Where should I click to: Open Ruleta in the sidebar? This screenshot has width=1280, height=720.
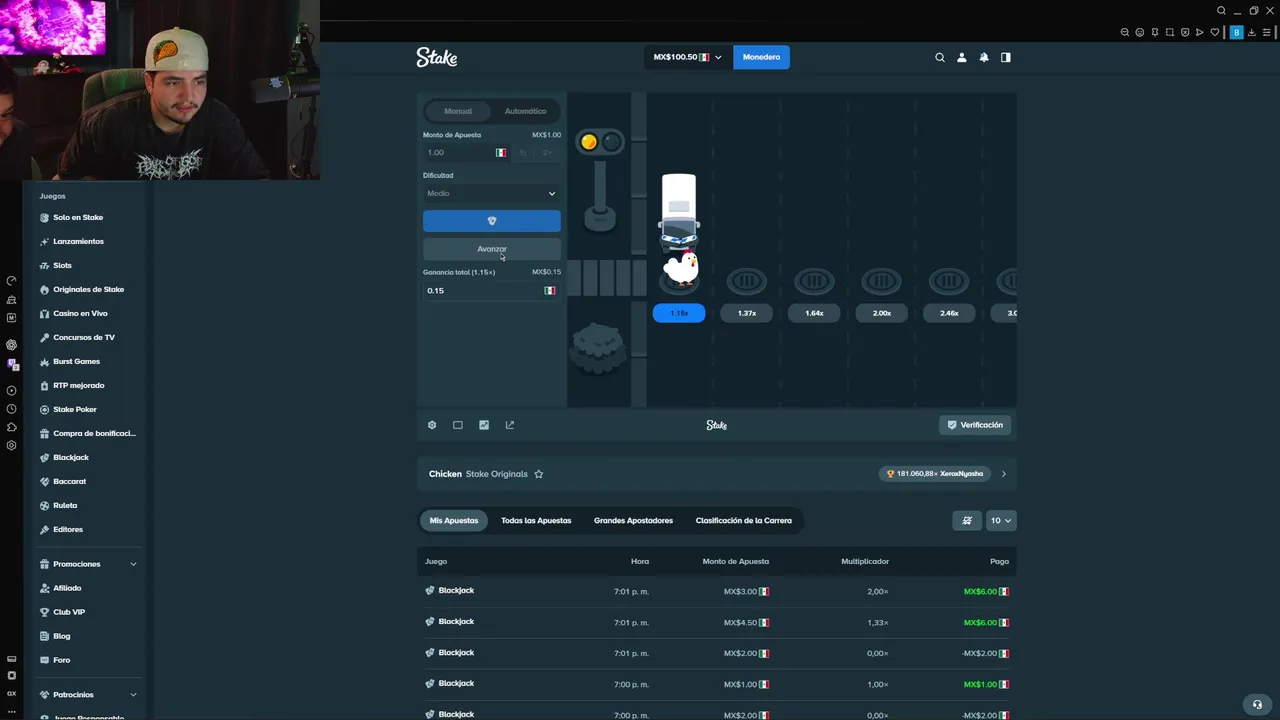pos(65,505)
